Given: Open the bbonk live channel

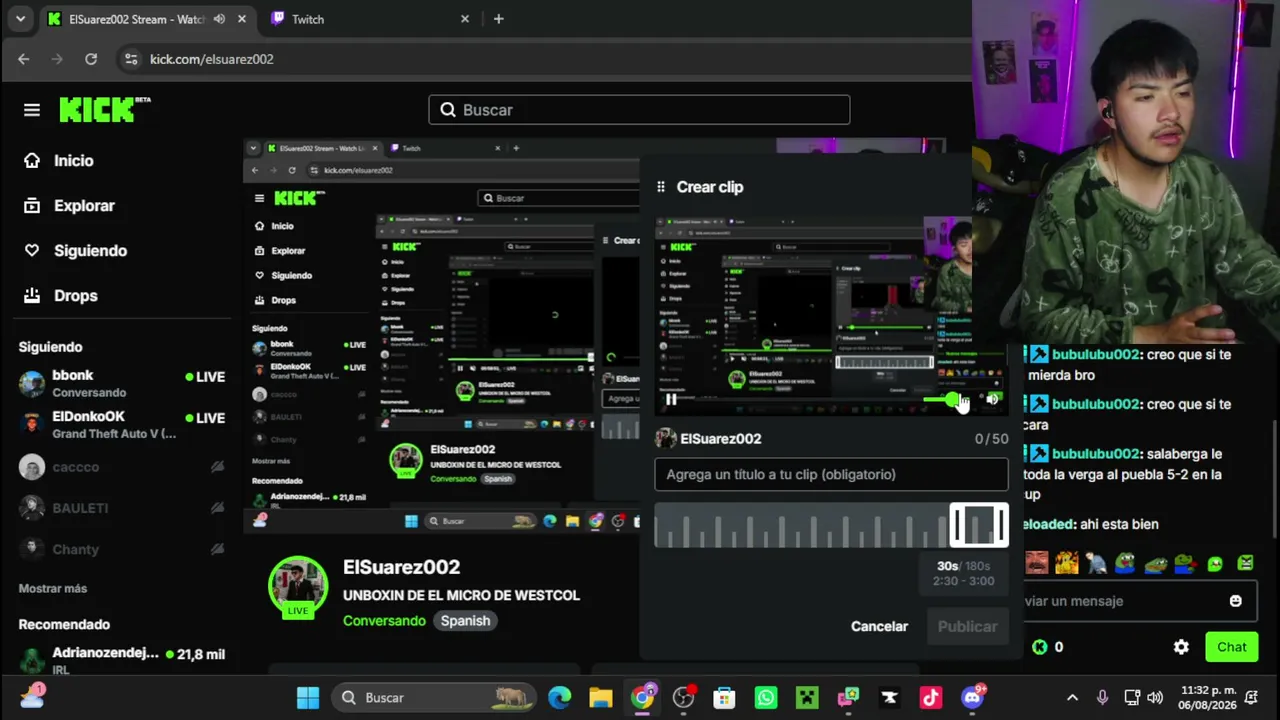Looking at the screenshot, I should (122, 384).
